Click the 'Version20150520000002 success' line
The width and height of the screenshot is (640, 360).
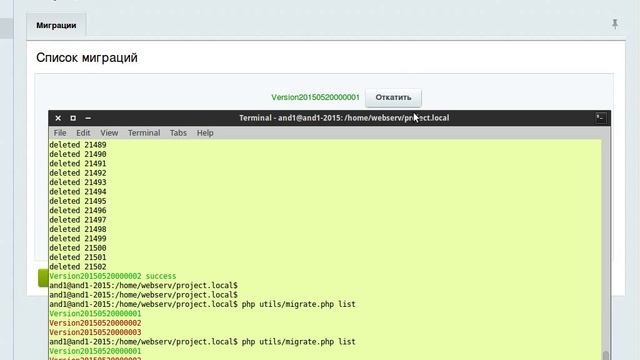click(x=113, y=276)
